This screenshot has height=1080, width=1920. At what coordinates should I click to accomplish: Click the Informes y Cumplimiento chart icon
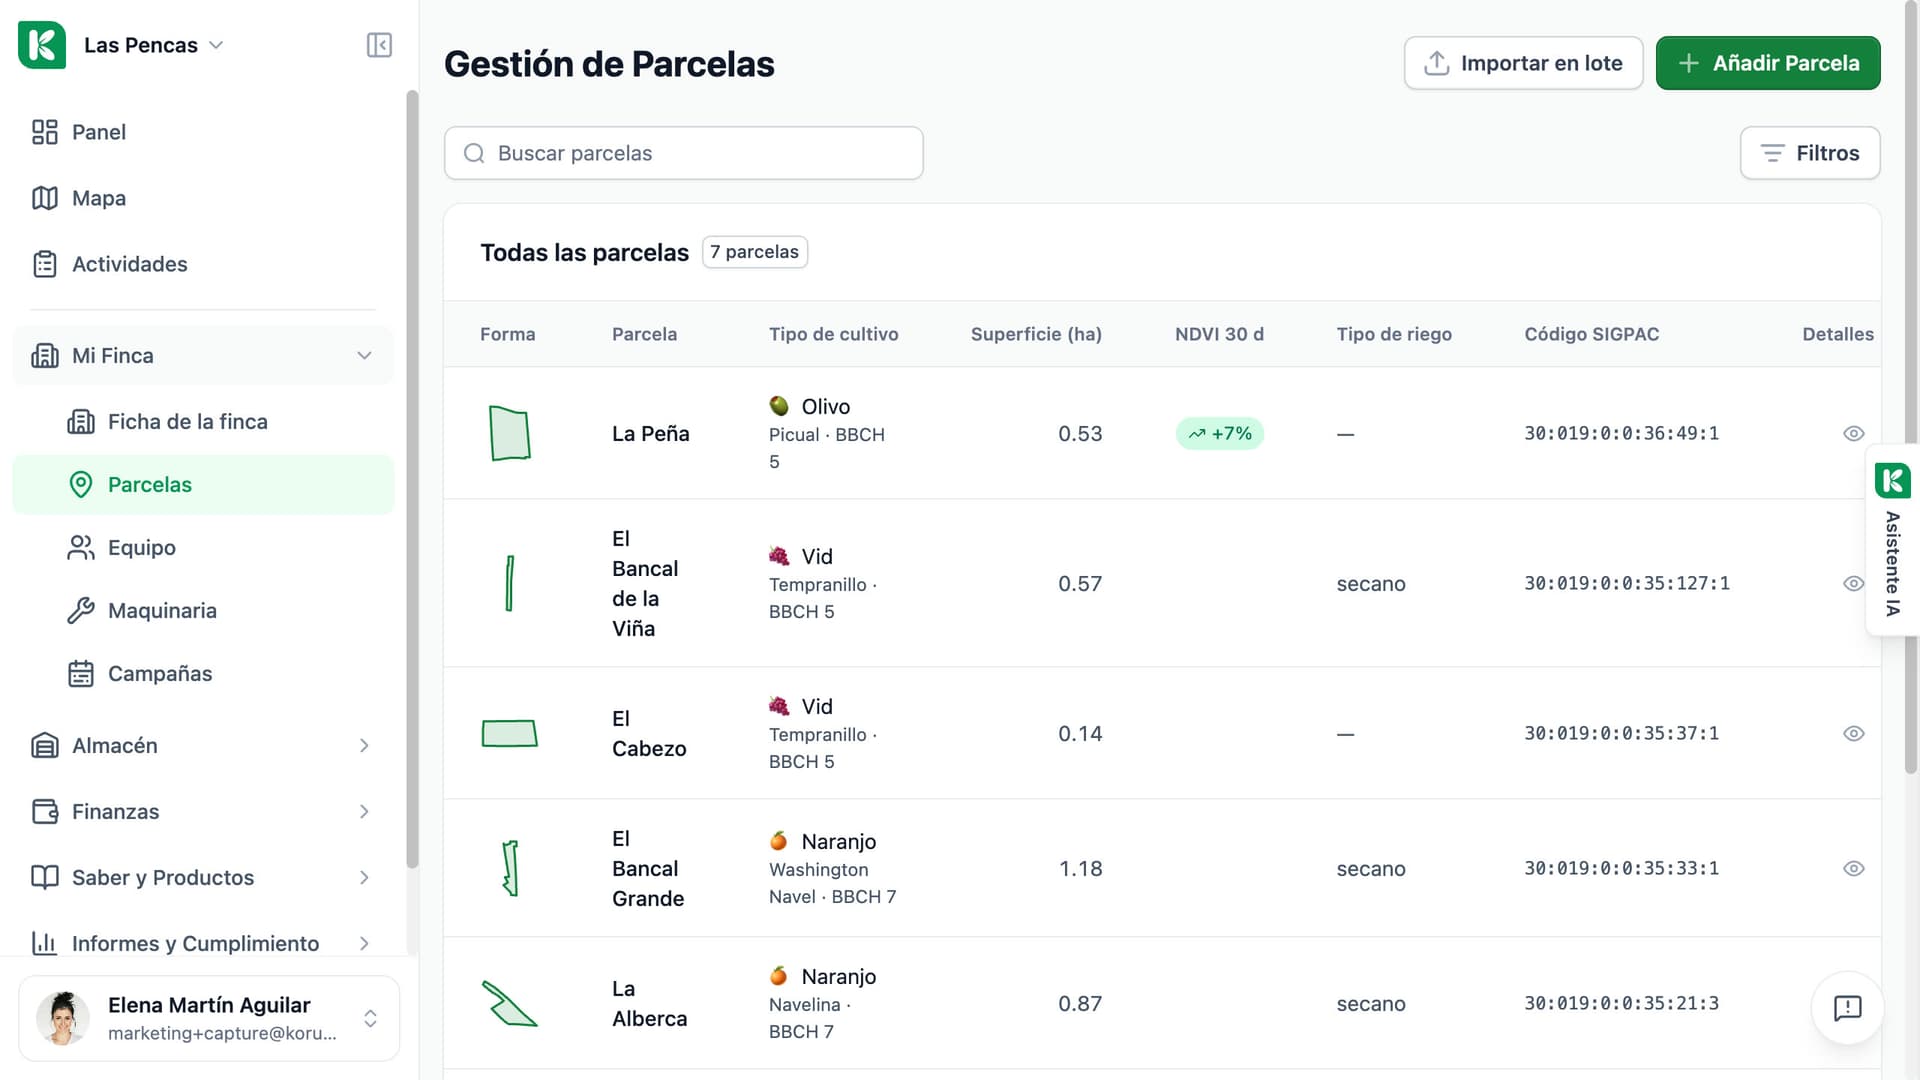tap(45, 944)
